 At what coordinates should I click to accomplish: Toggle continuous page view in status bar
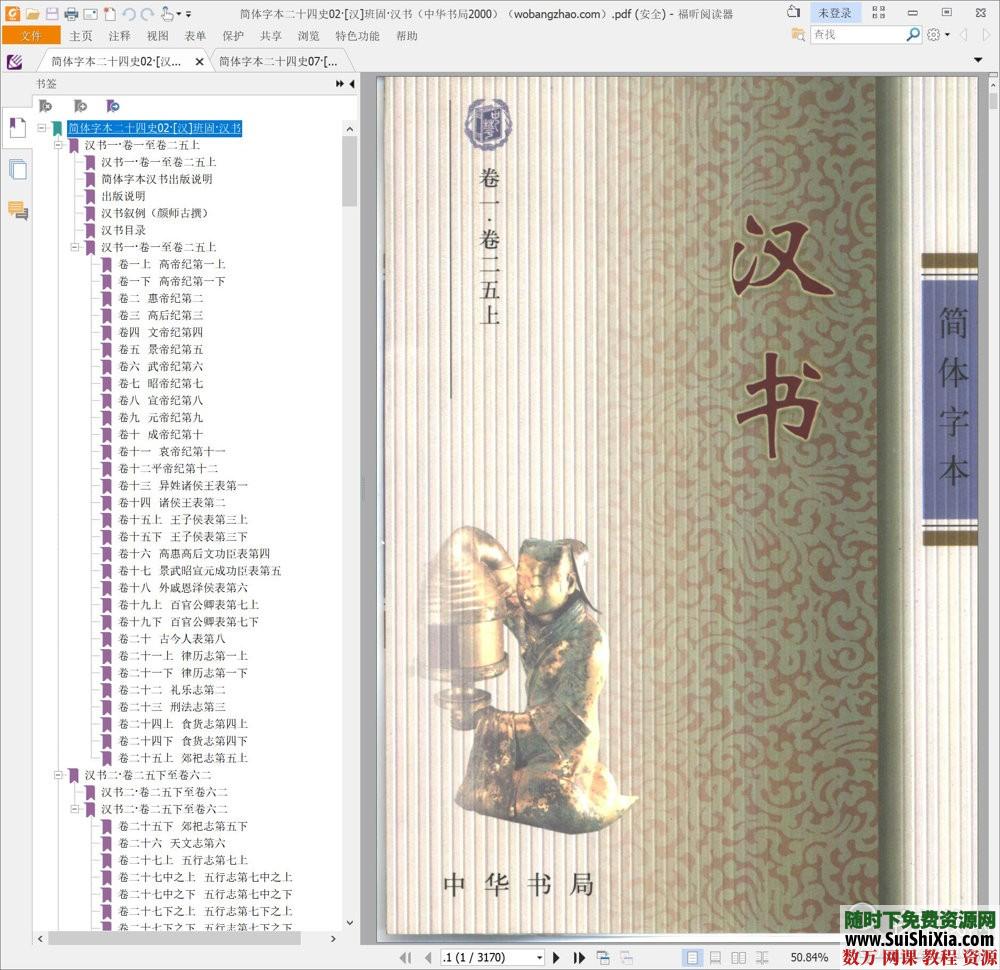point(715,957)
